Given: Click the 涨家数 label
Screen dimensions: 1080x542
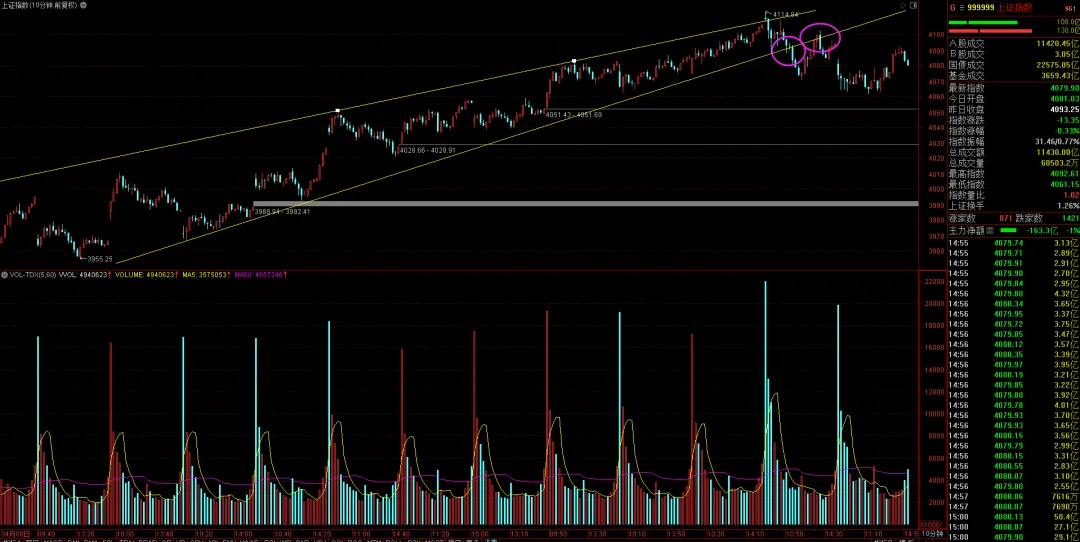Looking at the screenshot, I should (x=962, y=218).
